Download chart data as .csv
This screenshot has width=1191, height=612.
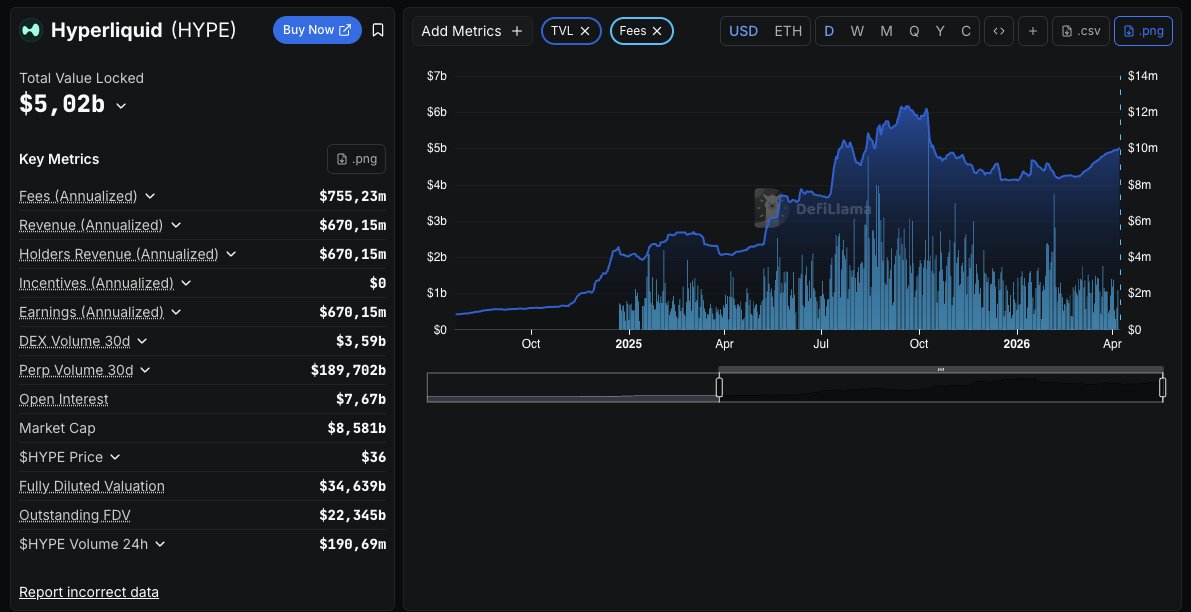1081,31
